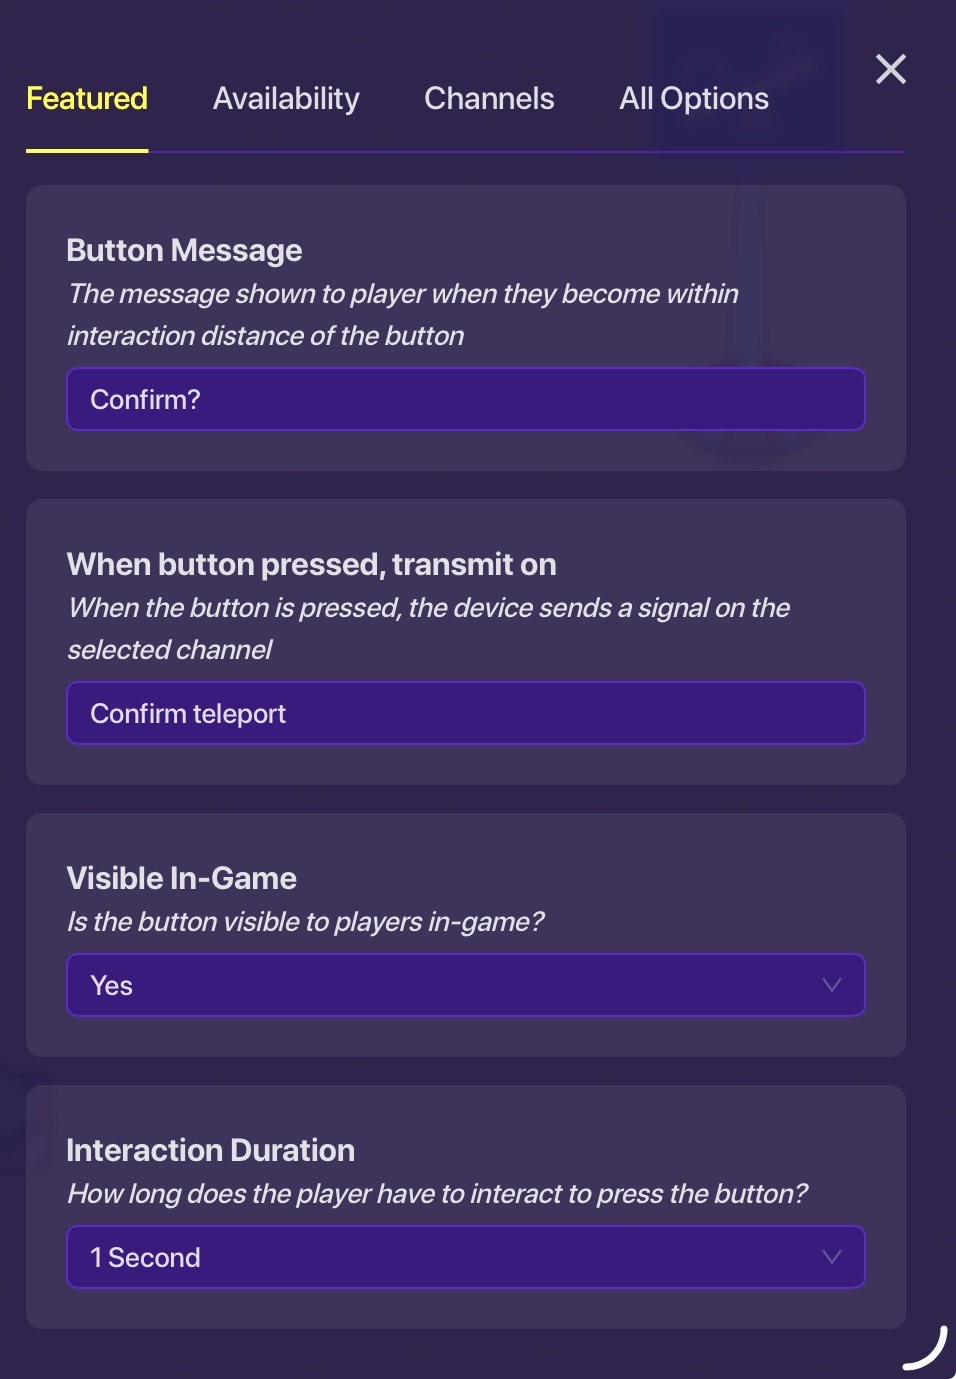
Task: Click the chevron arrow beside 'Yes'
Action: [831, 985]
